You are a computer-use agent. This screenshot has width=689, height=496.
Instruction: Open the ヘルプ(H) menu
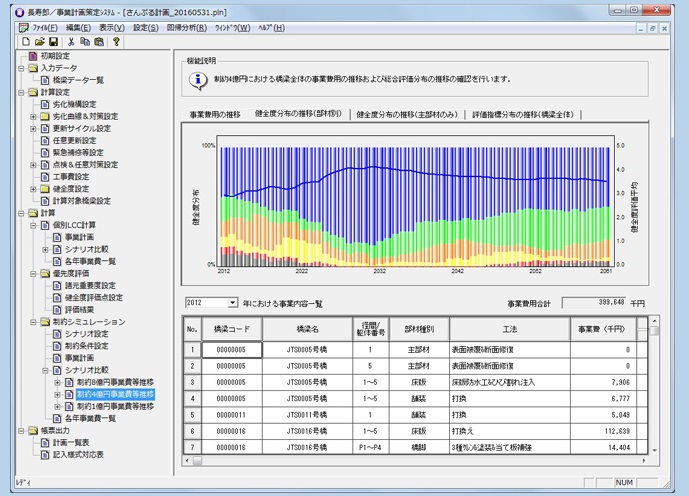point(271,28)
